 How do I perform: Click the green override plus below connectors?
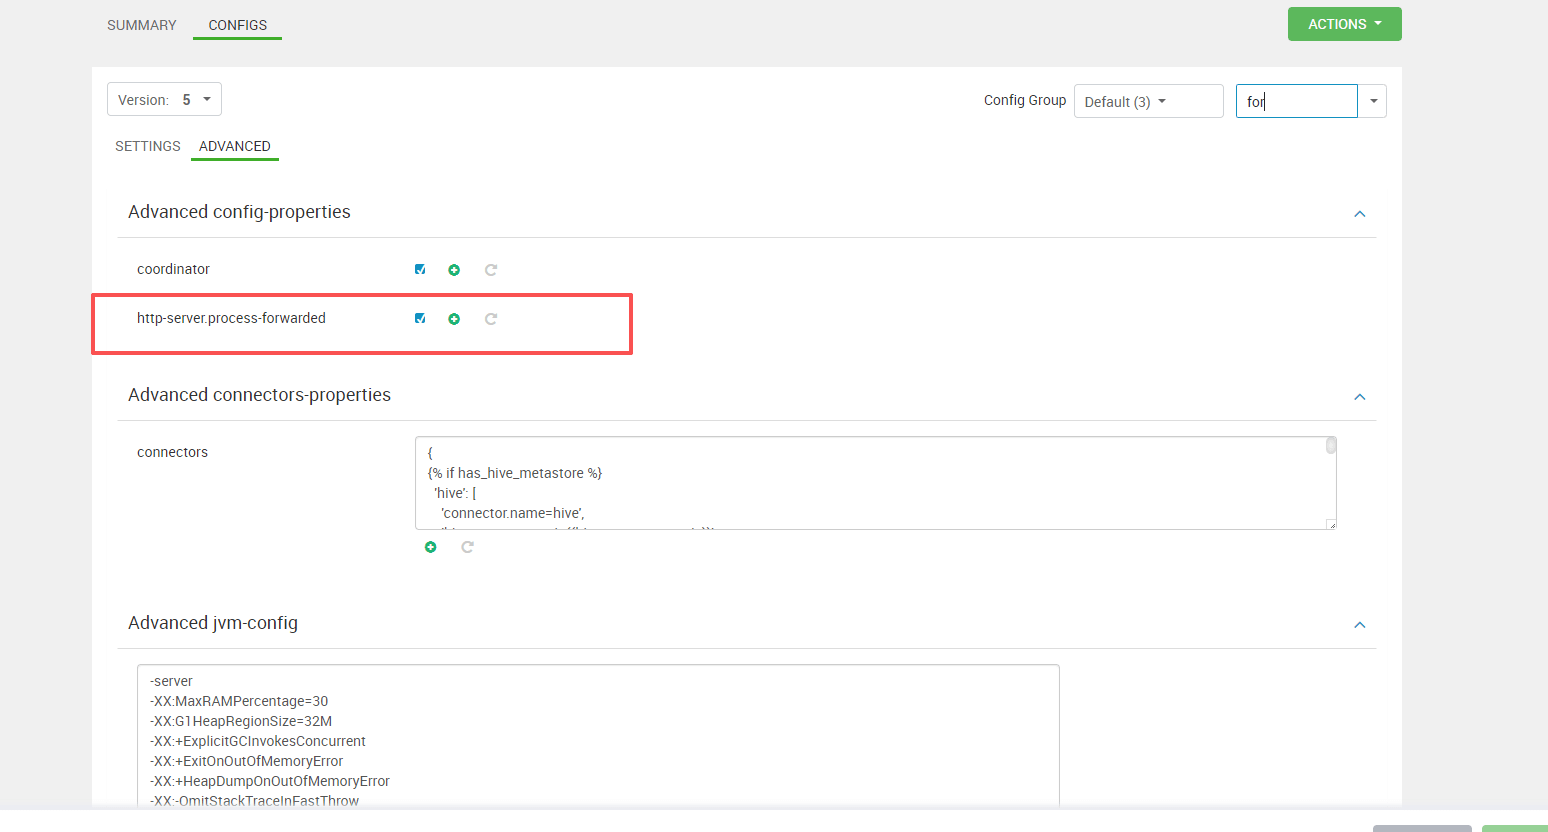click(x=430, y=547)
